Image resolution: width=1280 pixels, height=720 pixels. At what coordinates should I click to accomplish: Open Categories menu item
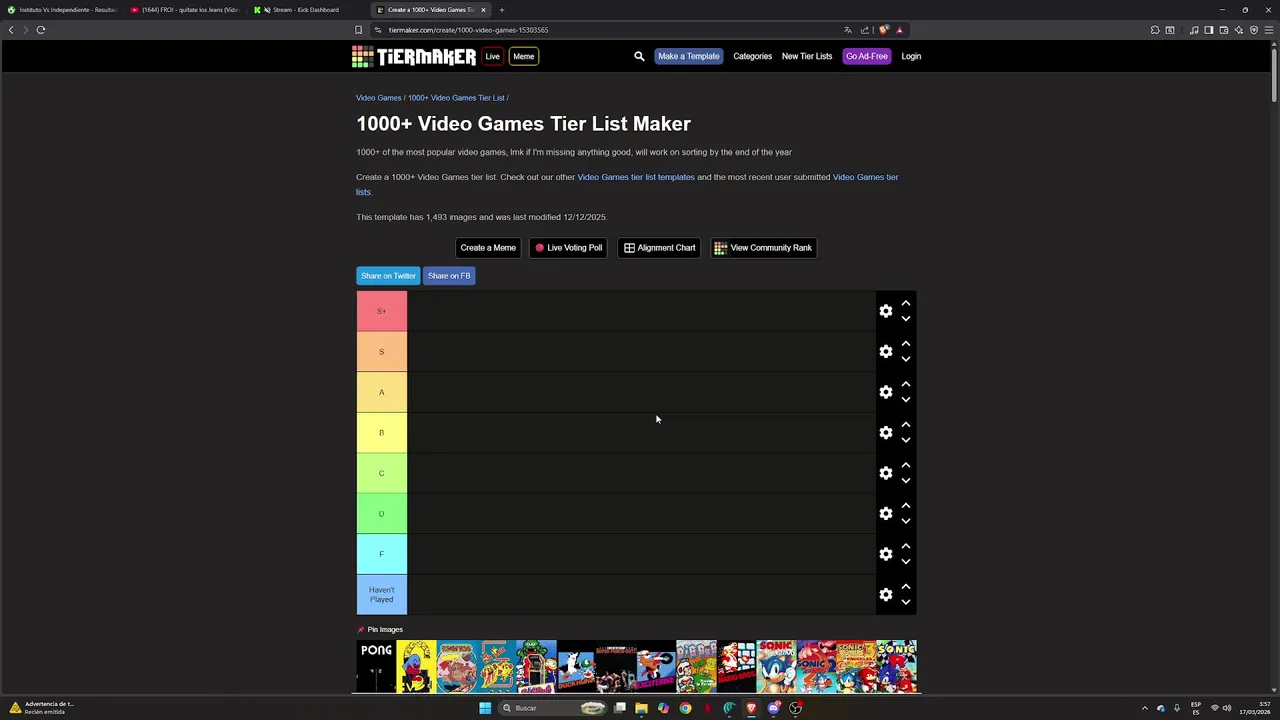(x=753, y=56)
